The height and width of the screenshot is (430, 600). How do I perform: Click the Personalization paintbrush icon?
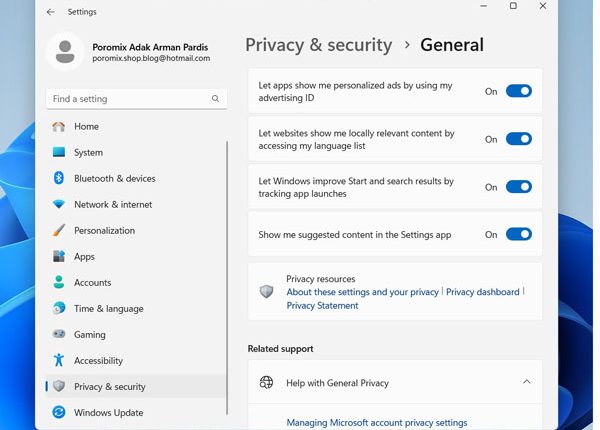(x=59, y=230)
